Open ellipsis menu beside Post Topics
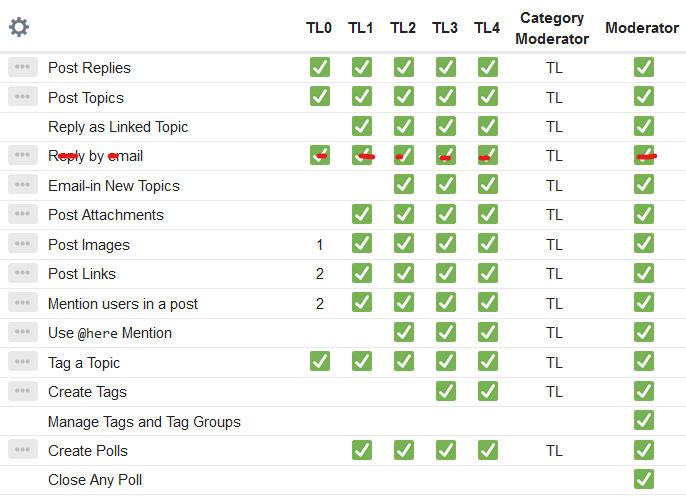The height and width of the screenshot is (496, 686). click(x=23, y=97)
